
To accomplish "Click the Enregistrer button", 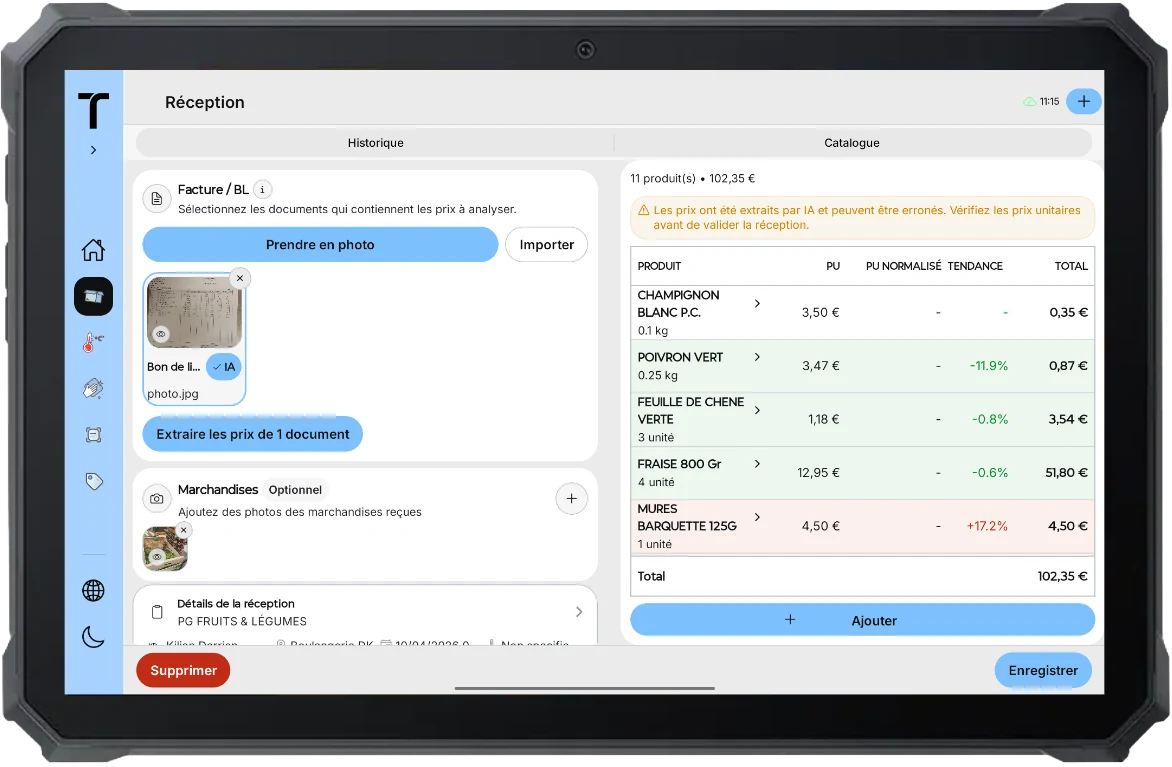I will click(x=1043, y=671).
